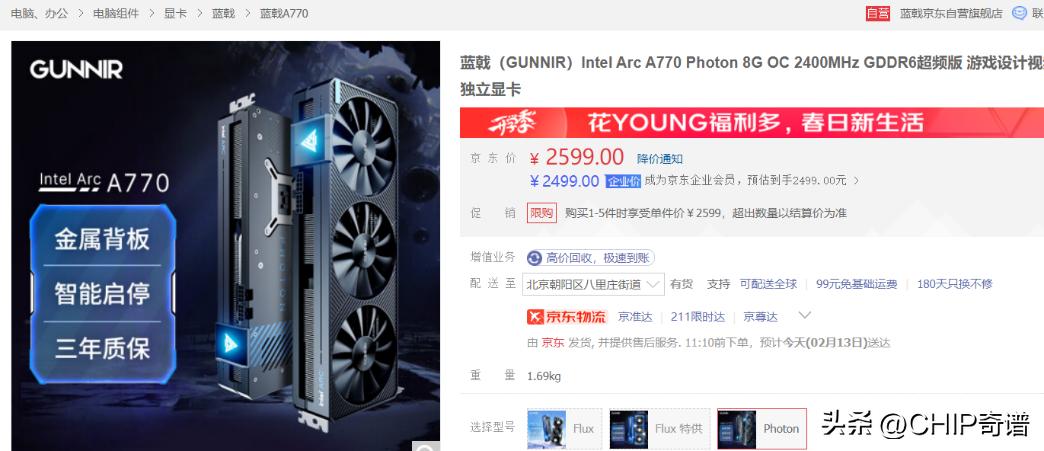Select the Flux model option
Screen dimensions: 1044x451
click(x=565, y=428)
